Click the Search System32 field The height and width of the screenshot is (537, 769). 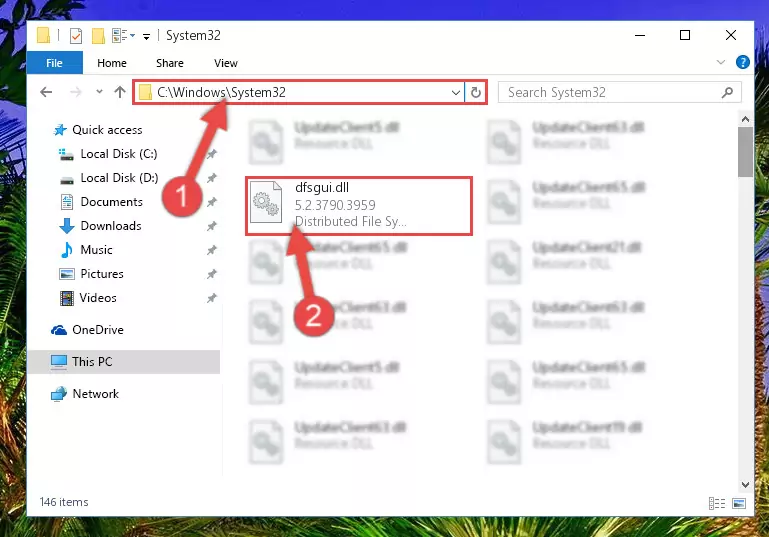coord(619,92)
